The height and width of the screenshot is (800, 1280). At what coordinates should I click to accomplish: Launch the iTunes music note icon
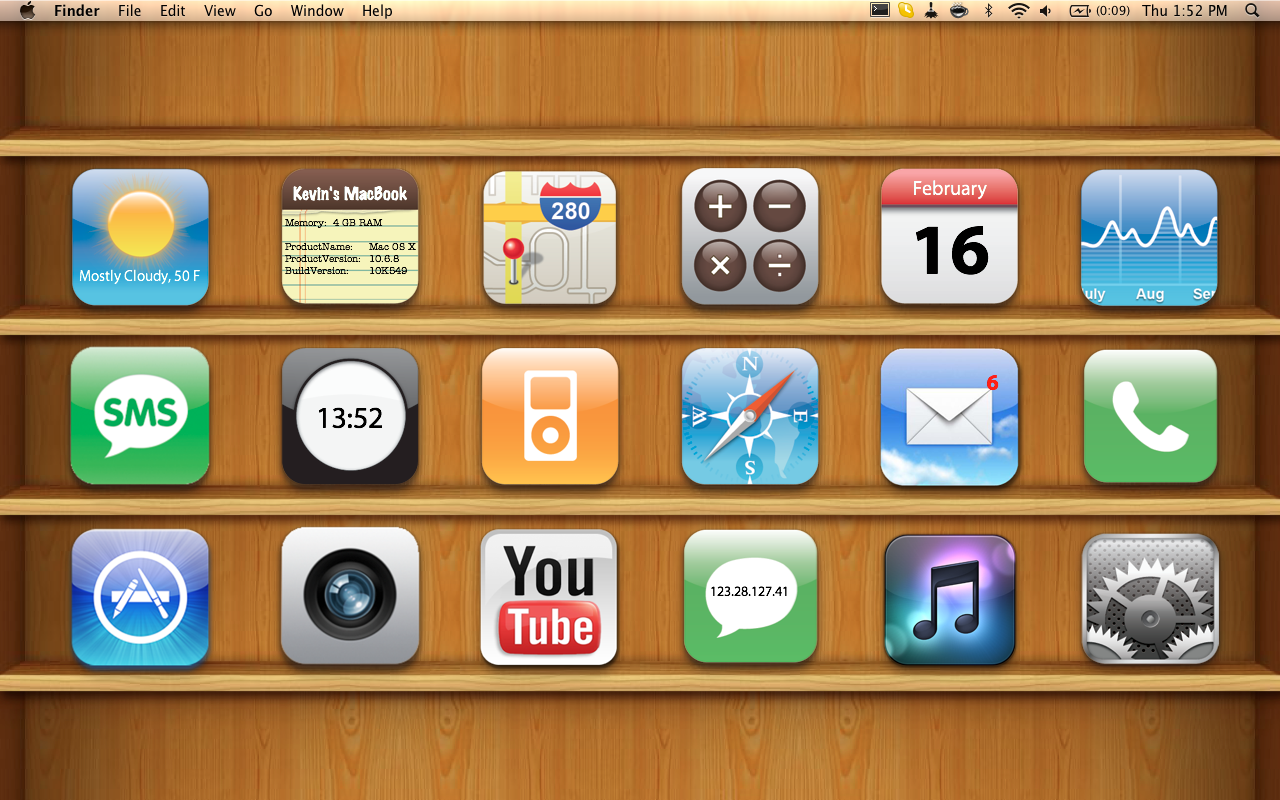tap(950, 600)
